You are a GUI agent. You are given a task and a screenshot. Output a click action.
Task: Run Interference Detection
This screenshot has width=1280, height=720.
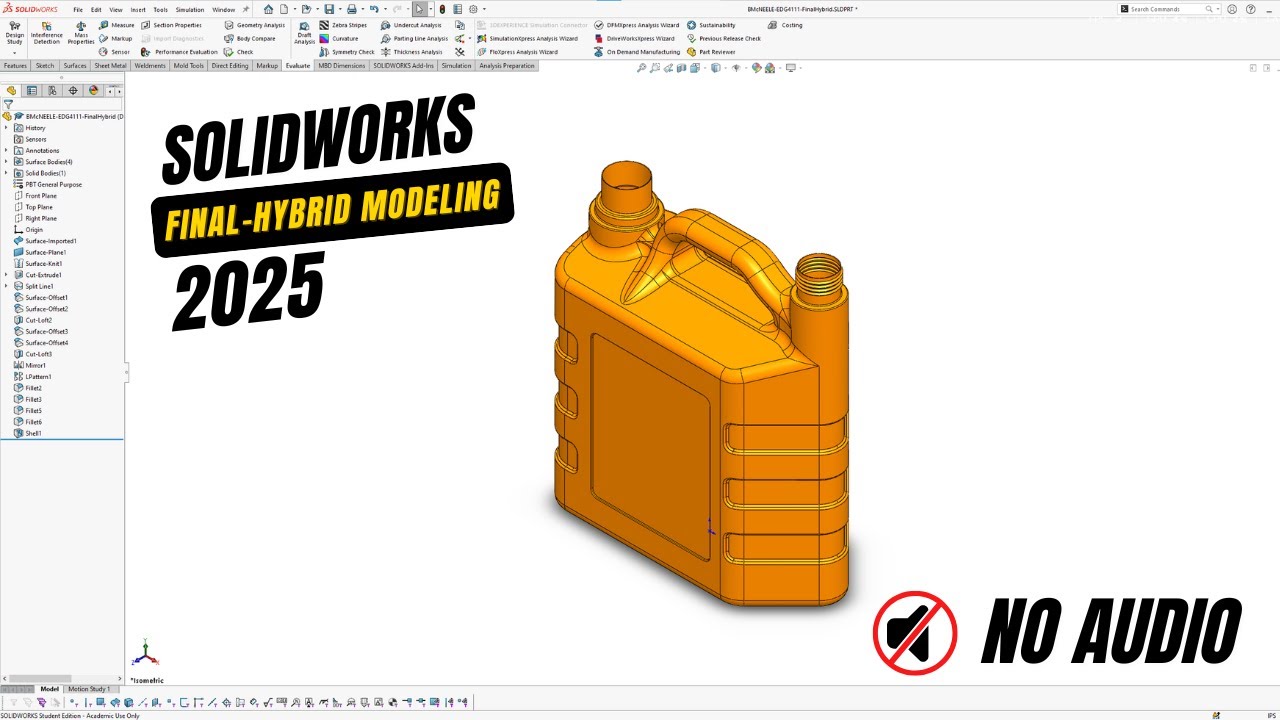click(x=46, y=33)
